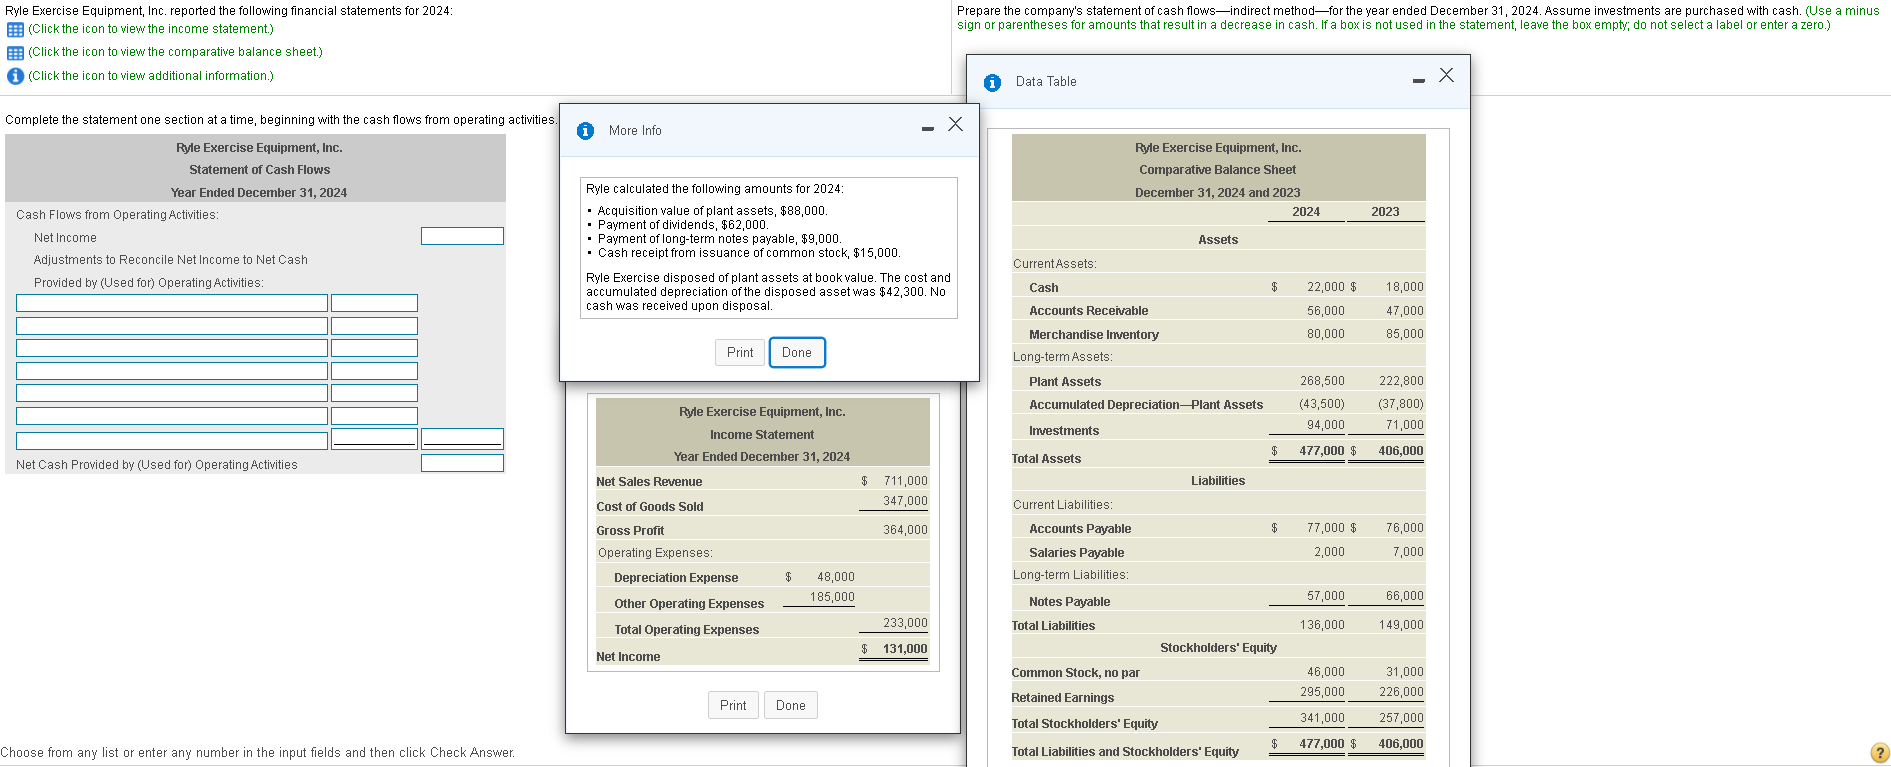Click the first adjustment amount field
Image resolution: width=1891 pixels, height=767 pixels.
[x=374, y=303]
